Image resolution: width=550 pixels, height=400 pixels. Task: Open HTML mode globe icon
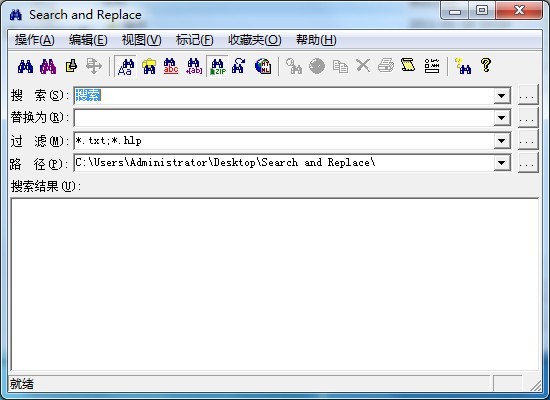pos(263,66)
